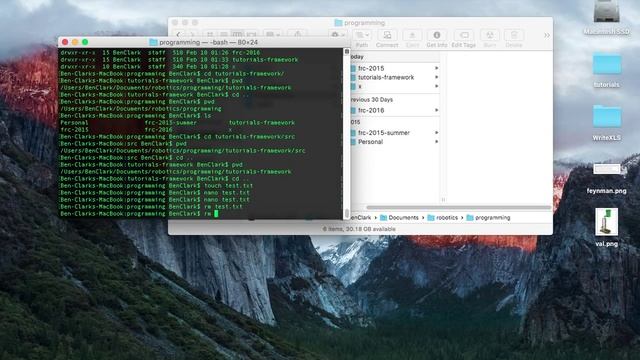Click the Finder status text '6 items, 30.18 GB available'
Viewport: 640px width, 360px height.
click(359, 229)
